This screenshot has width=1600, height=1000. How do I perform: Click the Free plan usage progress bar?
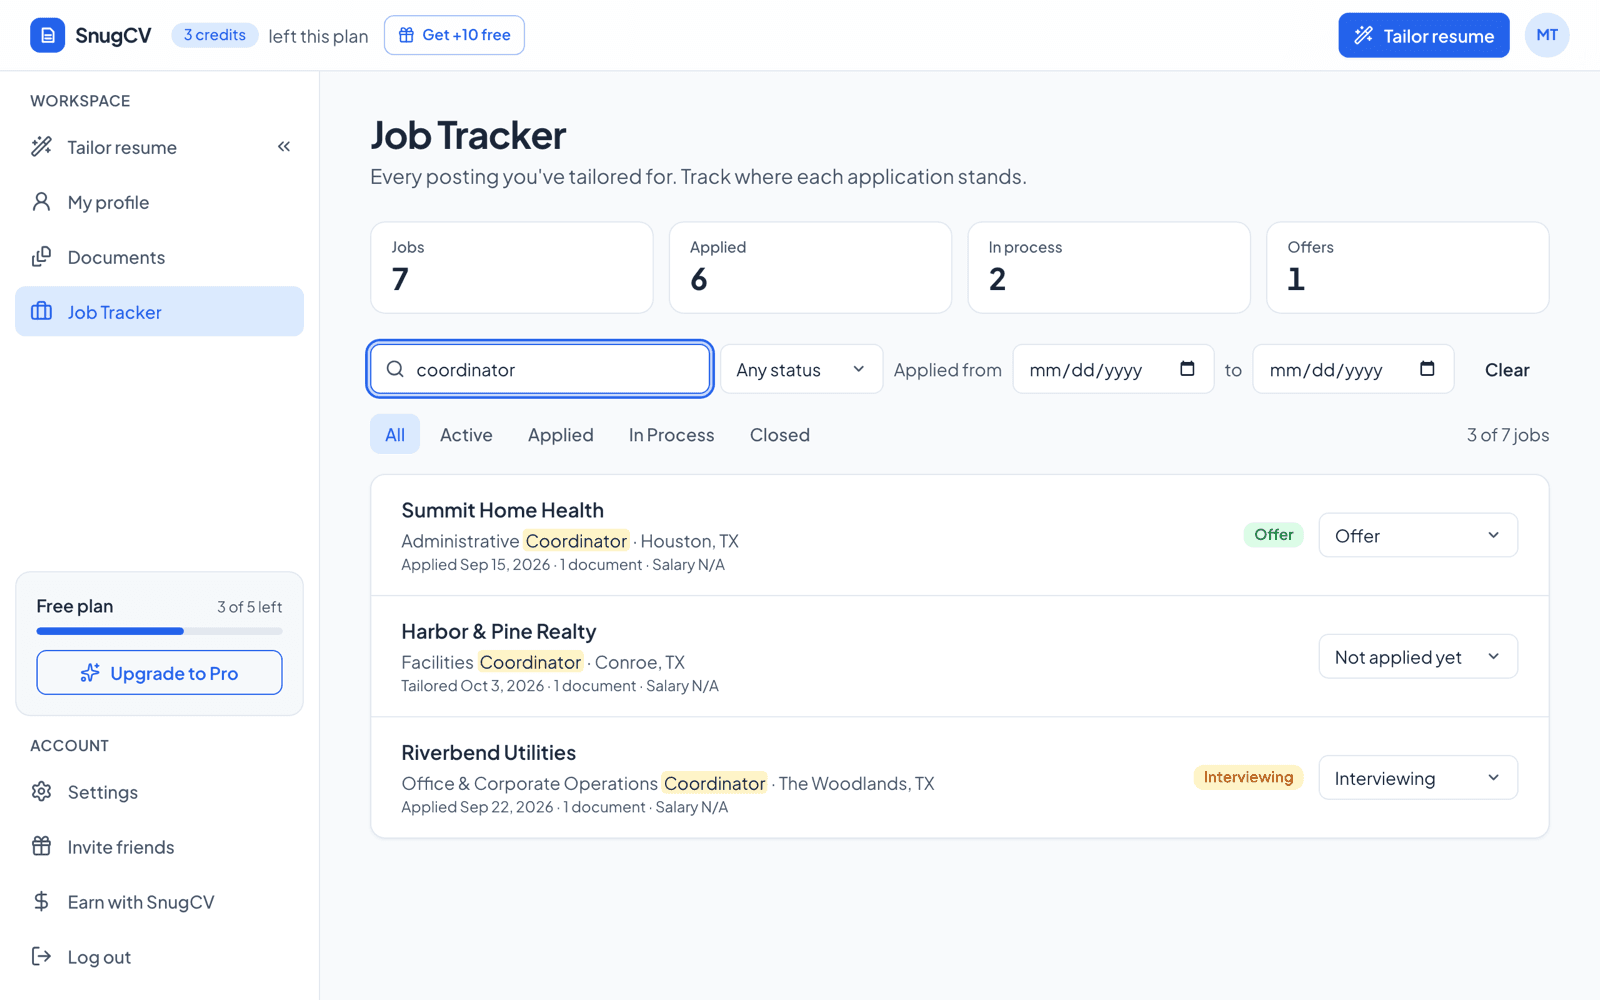(x=159, y=631)
